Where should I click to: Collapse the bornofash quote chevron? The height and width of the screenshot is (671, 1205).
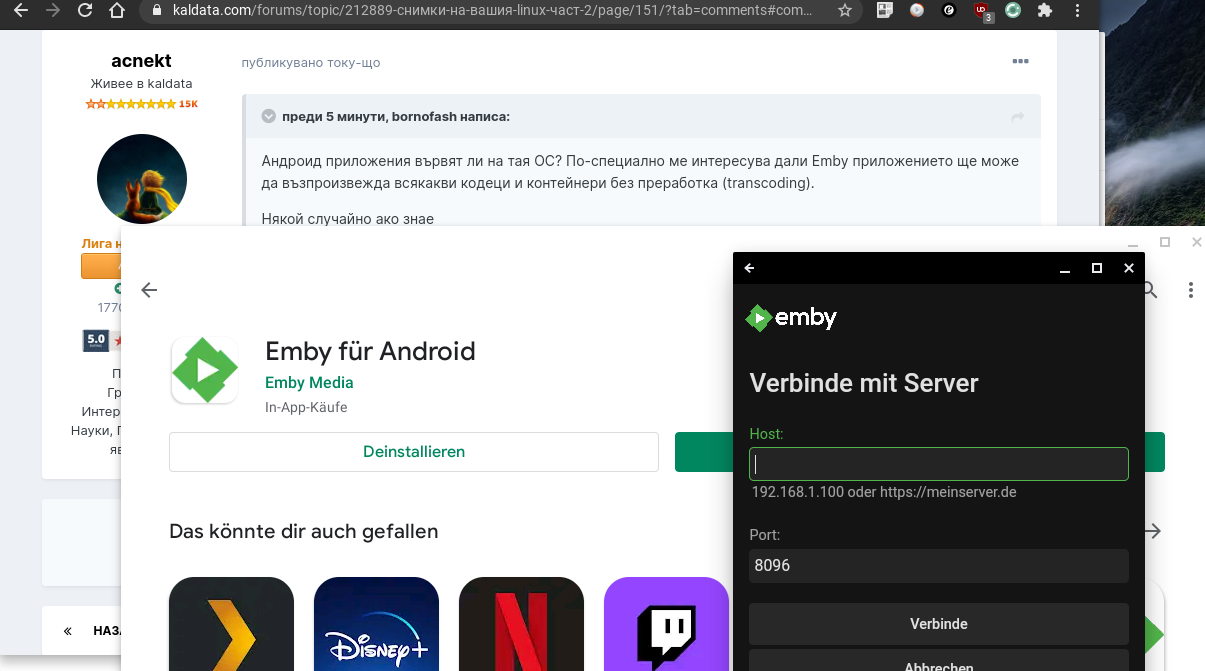pos(268,117)
